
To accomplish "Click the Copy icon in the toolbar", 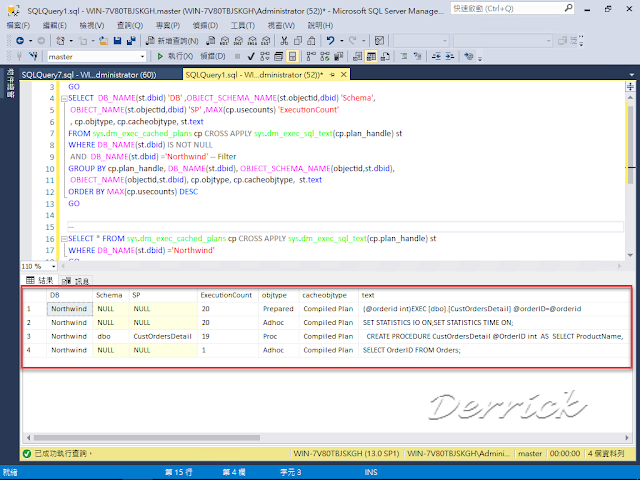I will (x=298, y=40).
